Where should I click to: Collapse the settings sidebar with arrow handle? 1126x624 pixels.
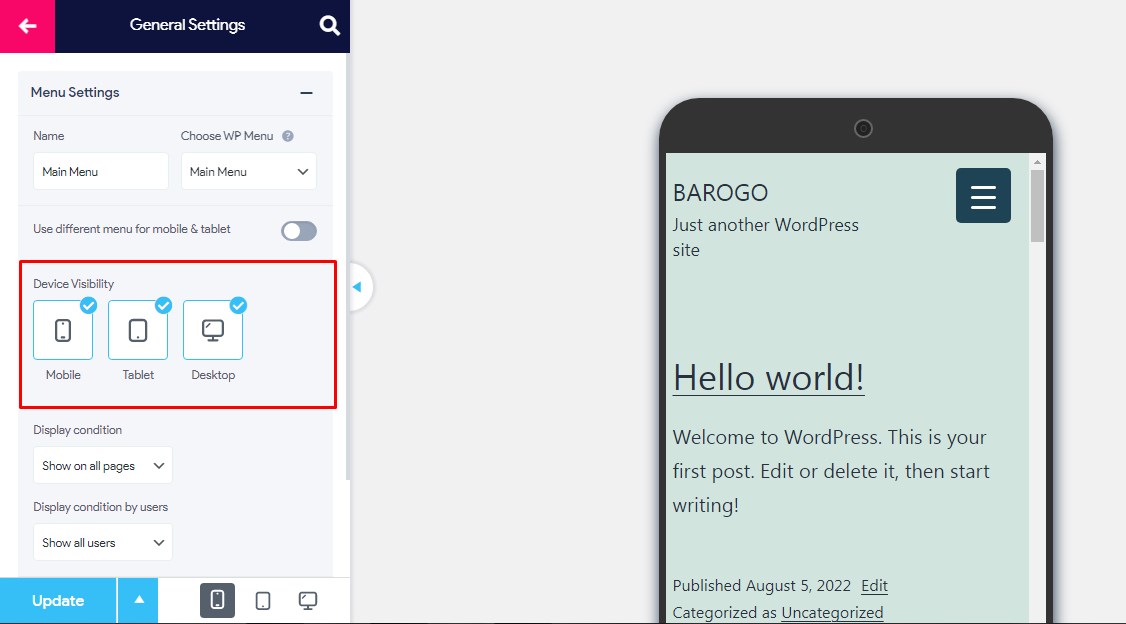point(357,288)
